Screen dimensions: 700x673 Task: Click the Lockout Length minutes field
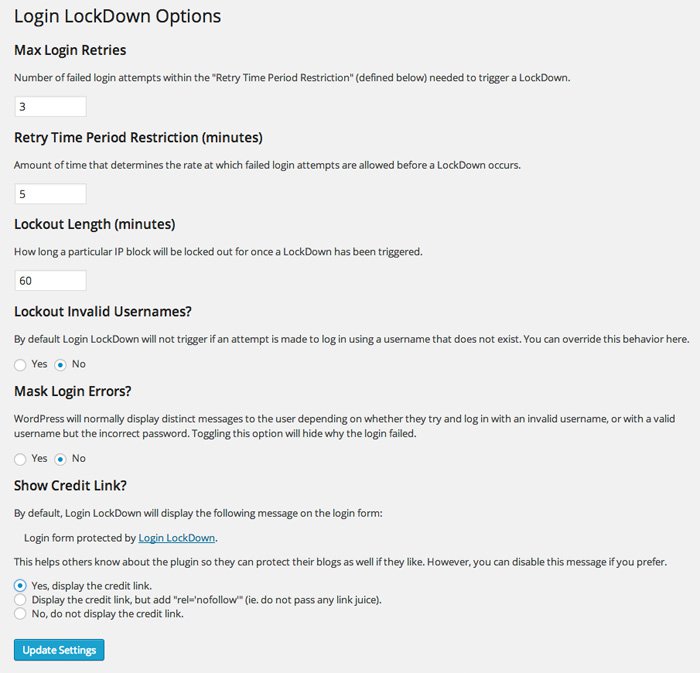point(50,281)
